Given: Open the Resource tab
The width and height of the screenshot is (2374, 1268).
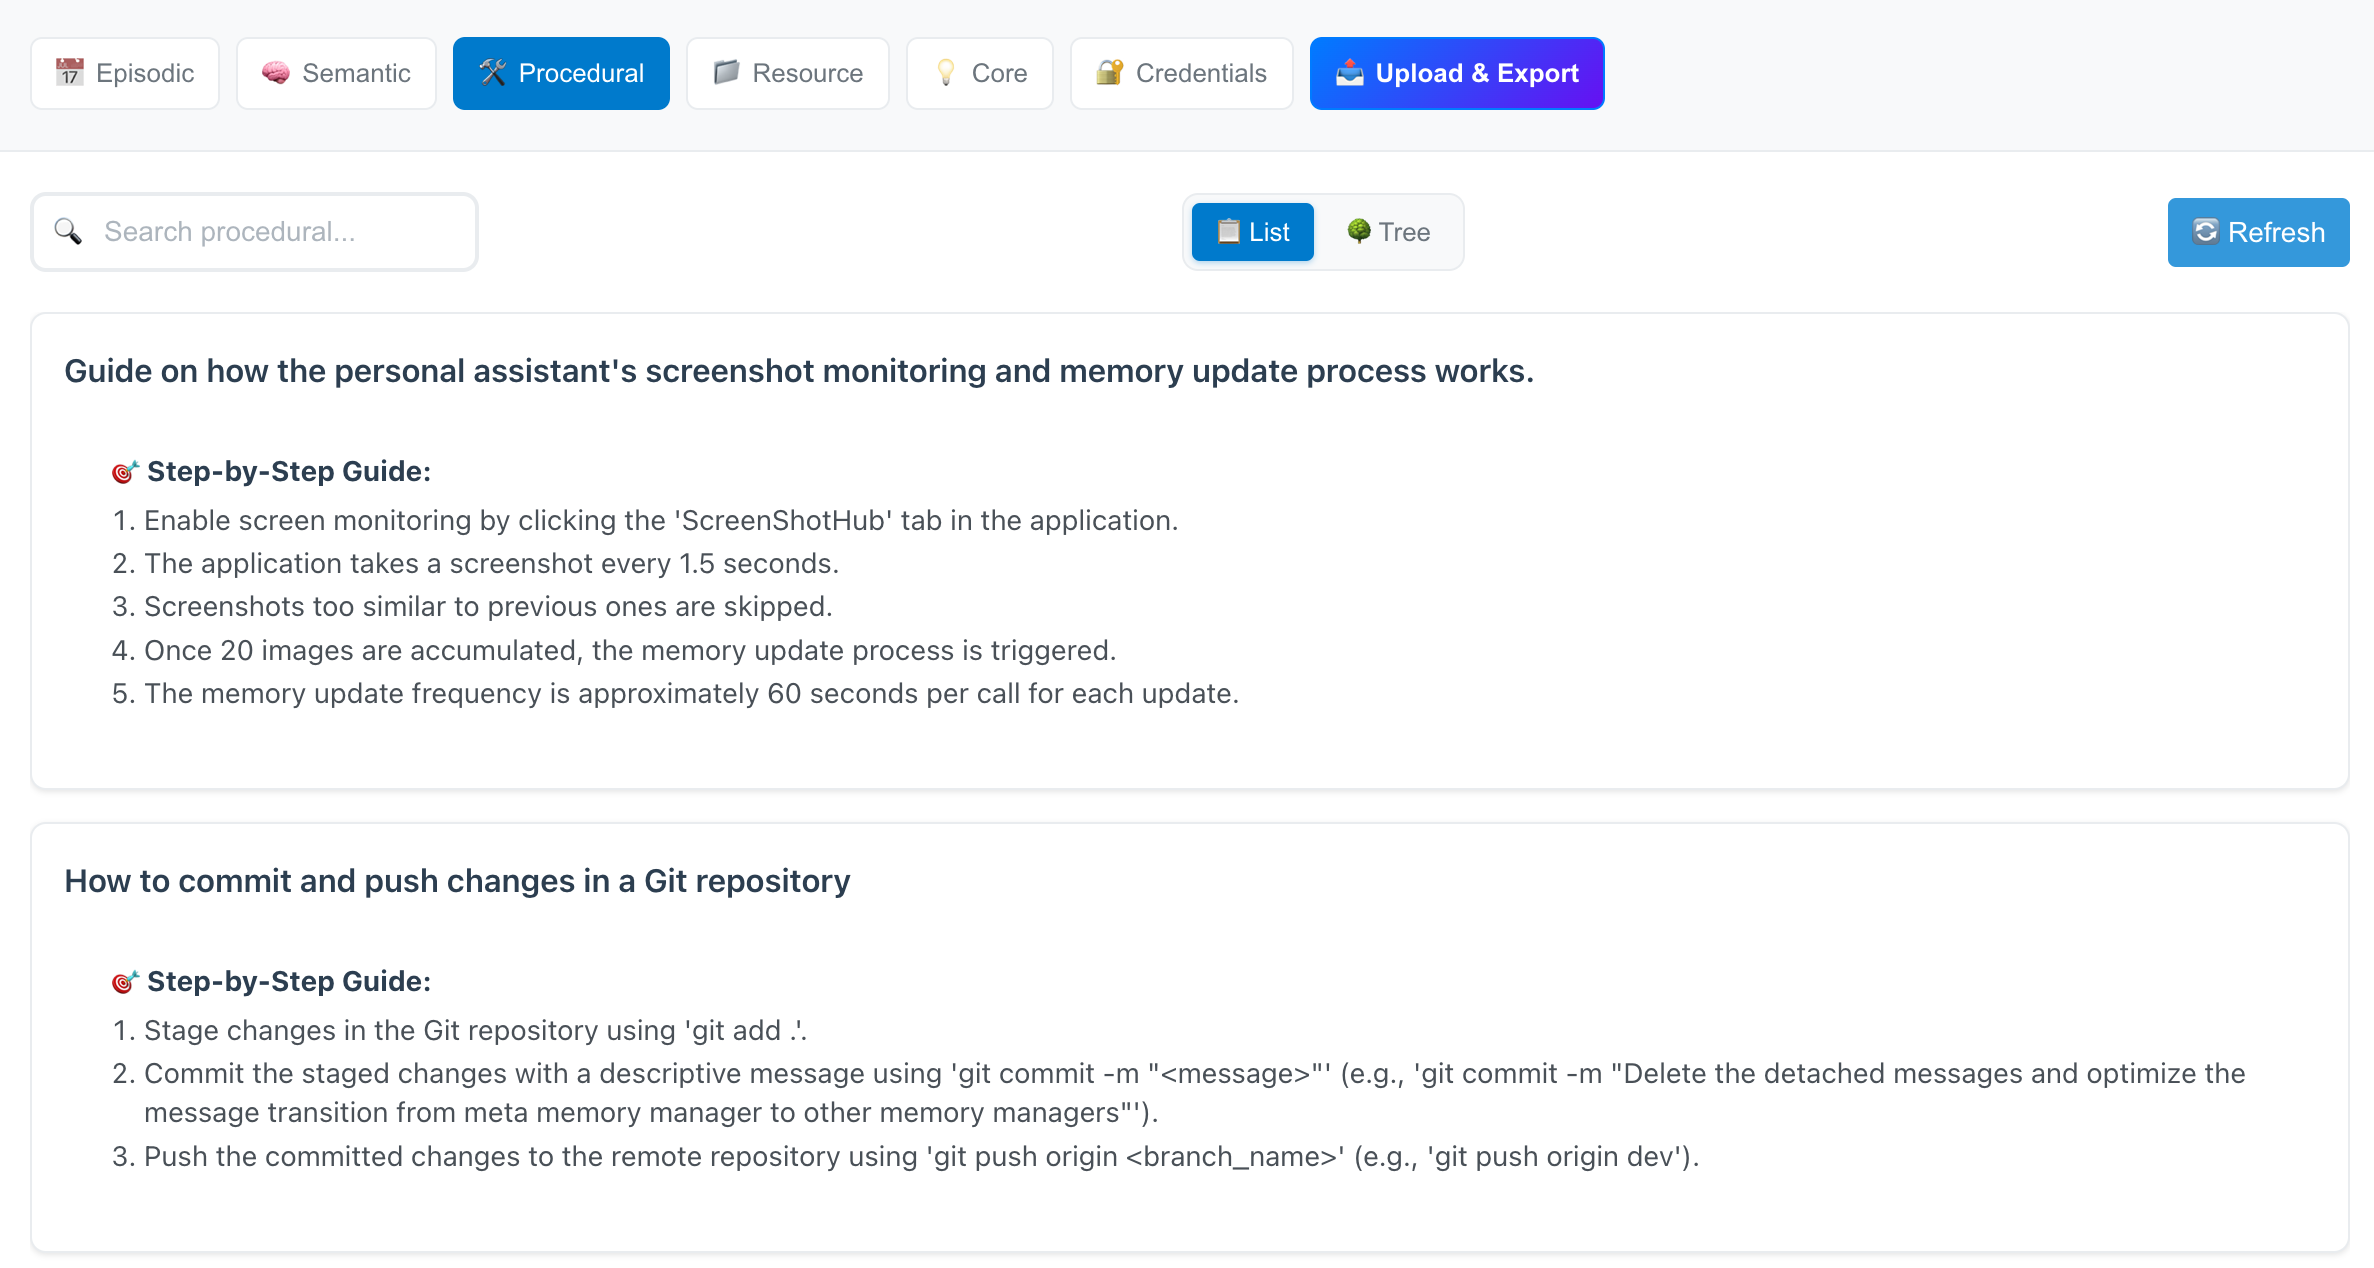Looking at the screenshot, I should pyautogui.click(x=788, y=73).
